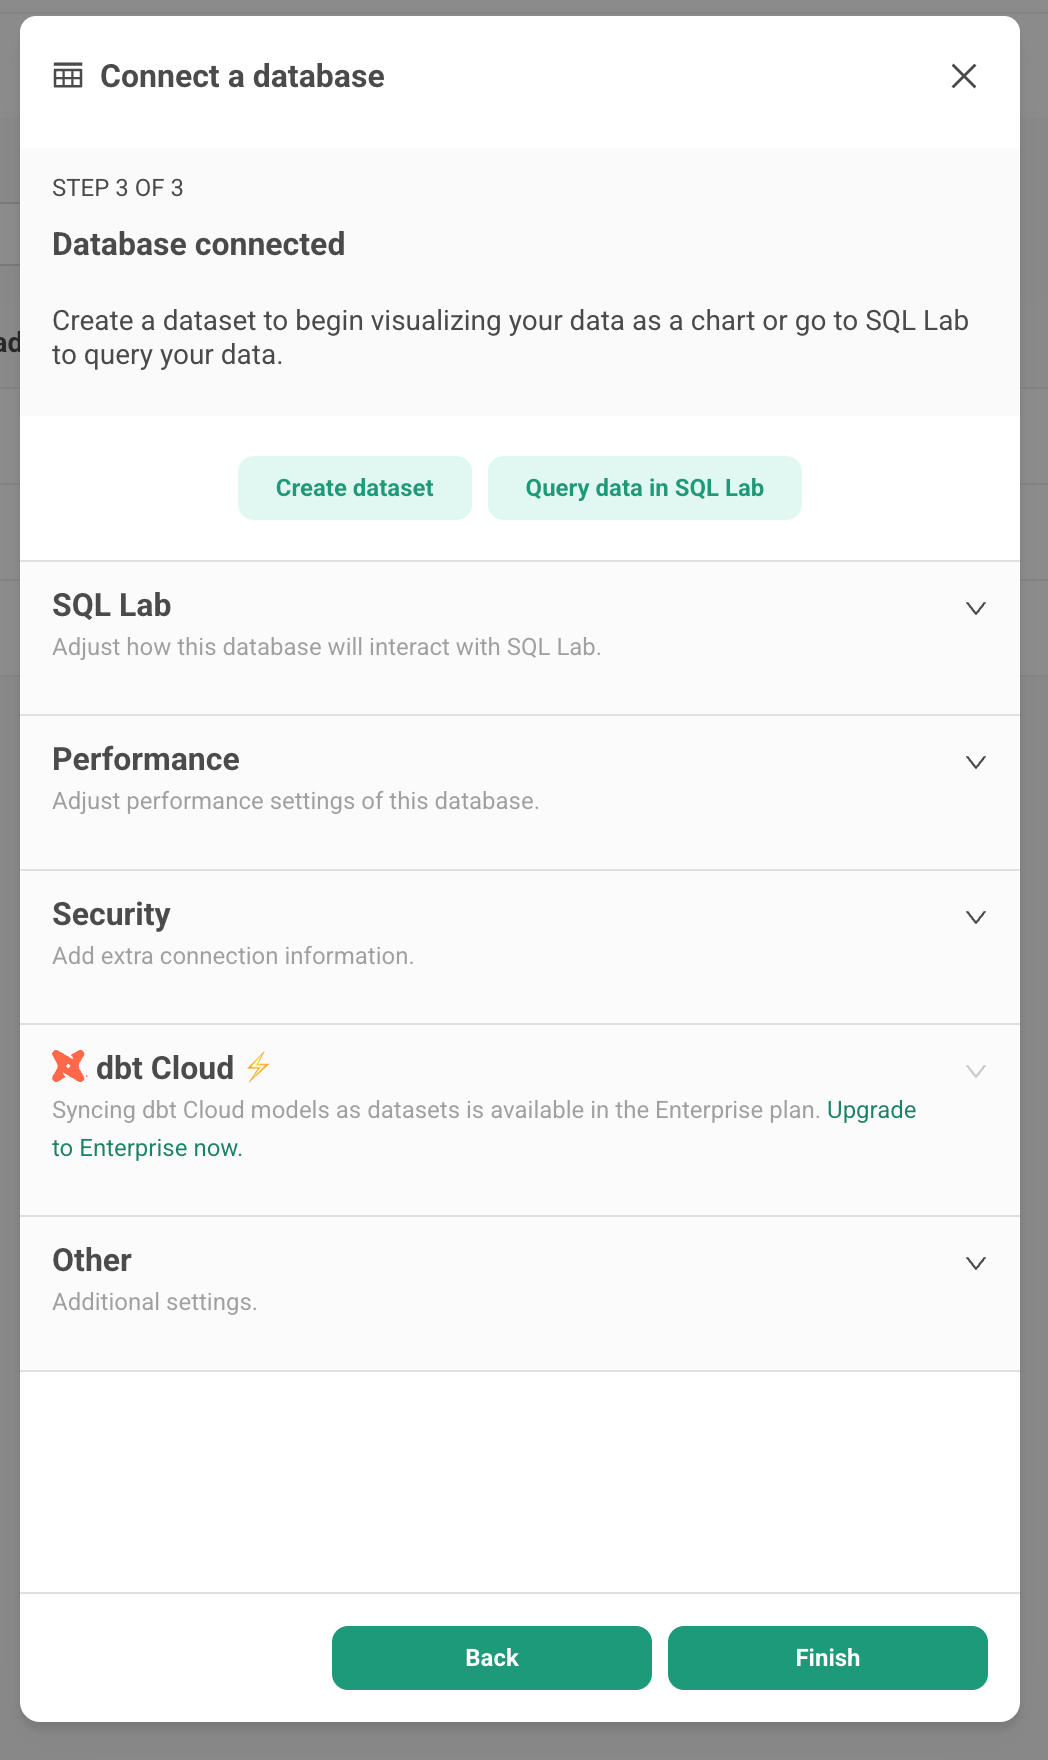Expand the Performance section chevron
Image resolution: width=1048 pixels, height=1760 pixels.
click(976, 762)
